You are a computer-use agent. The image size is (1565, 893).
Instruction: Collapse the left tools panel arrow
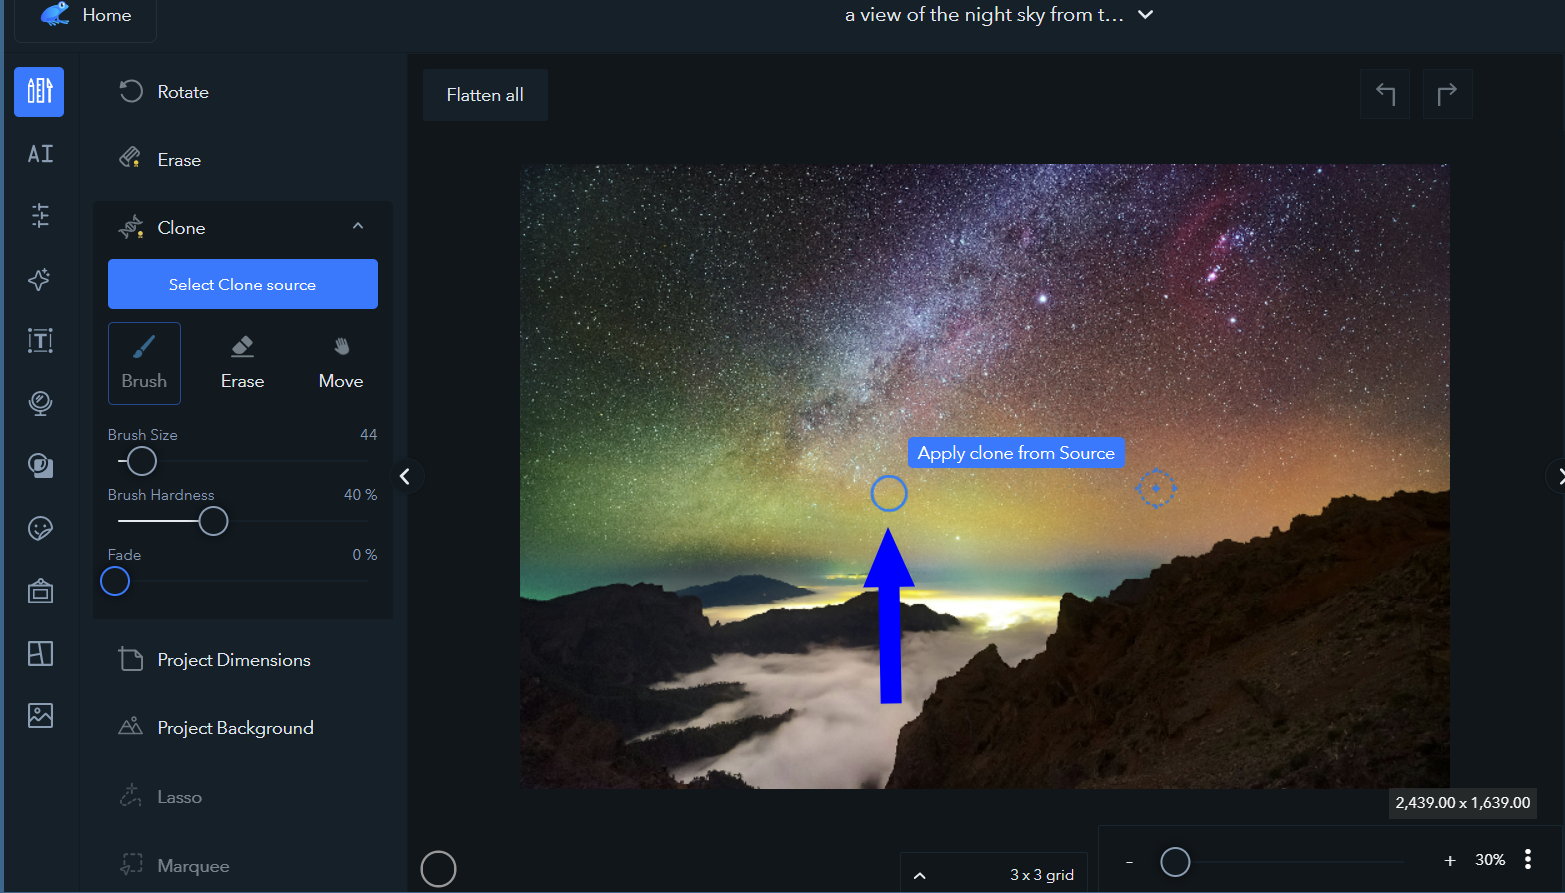(405, 476)
